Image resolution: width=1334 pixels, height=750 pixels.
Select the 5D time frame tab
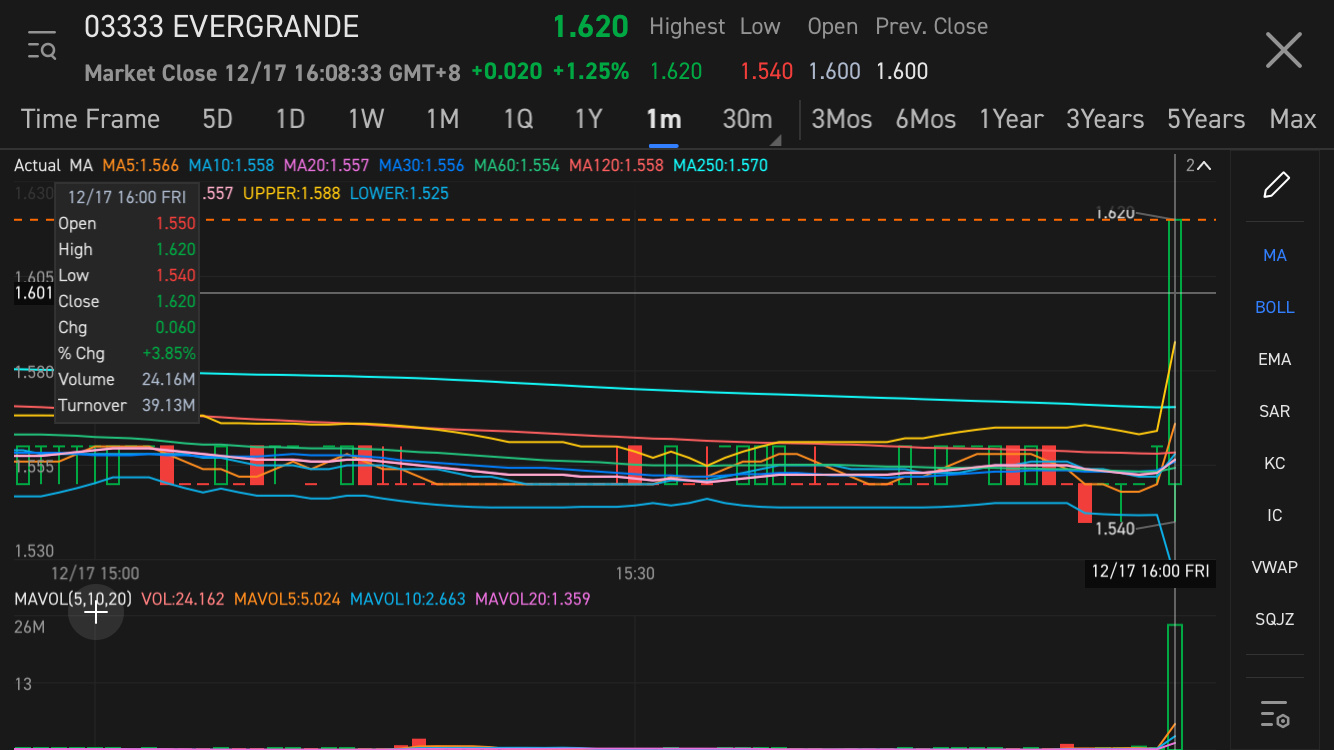[x=217, y=119]
